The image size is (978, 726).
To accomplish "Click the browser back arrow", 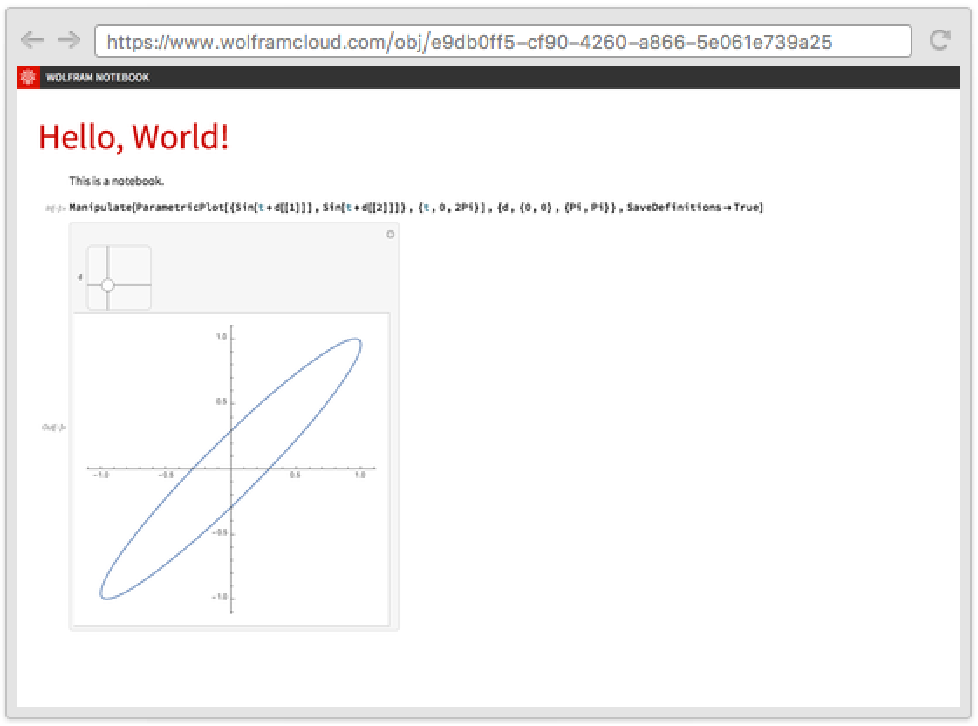I will (x=32, y=40).
